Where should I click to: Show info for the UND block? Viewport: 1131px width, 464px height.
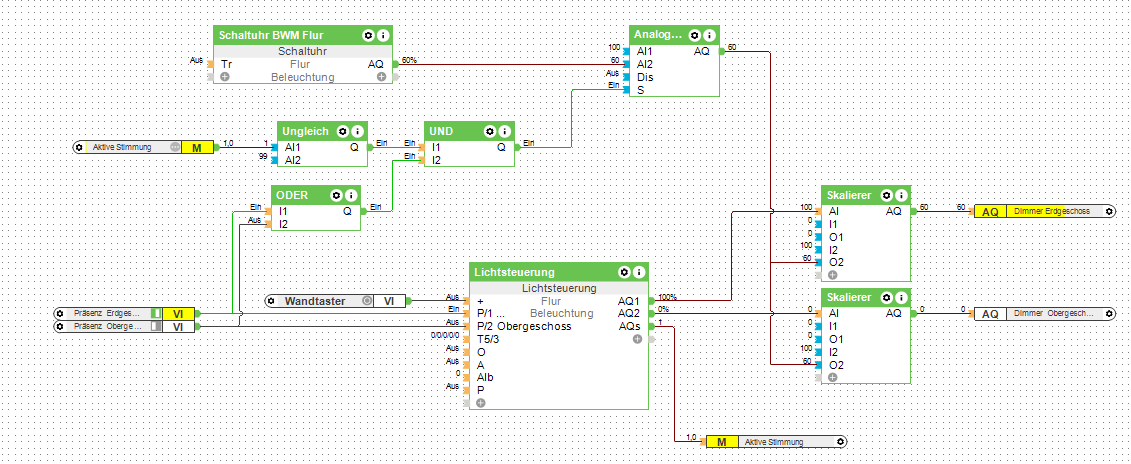tap(504, 131)
